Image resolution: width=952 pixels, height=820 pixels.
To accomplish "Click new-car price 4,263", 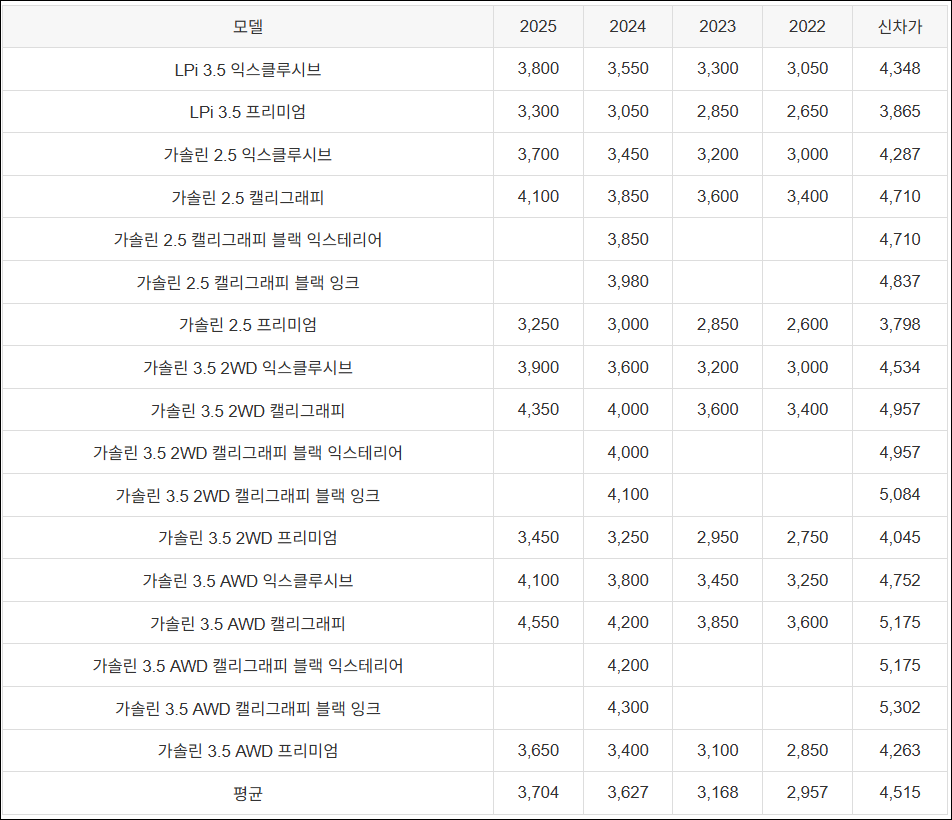I will coord(900,750).
